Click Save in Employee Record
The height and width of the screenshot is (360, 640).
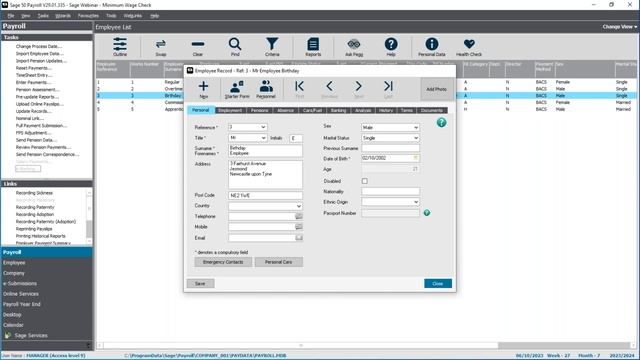pyautogui.click(x=200, y=283)
